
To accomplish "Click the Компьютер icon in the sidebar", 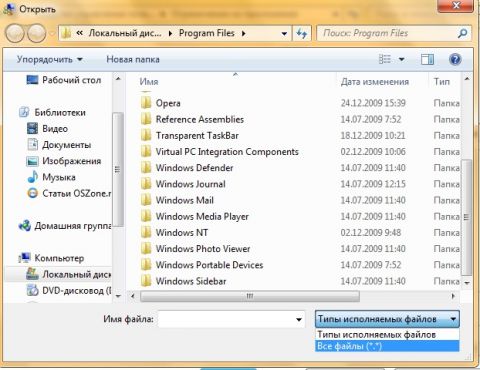I will pyautogui.click(x=25, y=258).
